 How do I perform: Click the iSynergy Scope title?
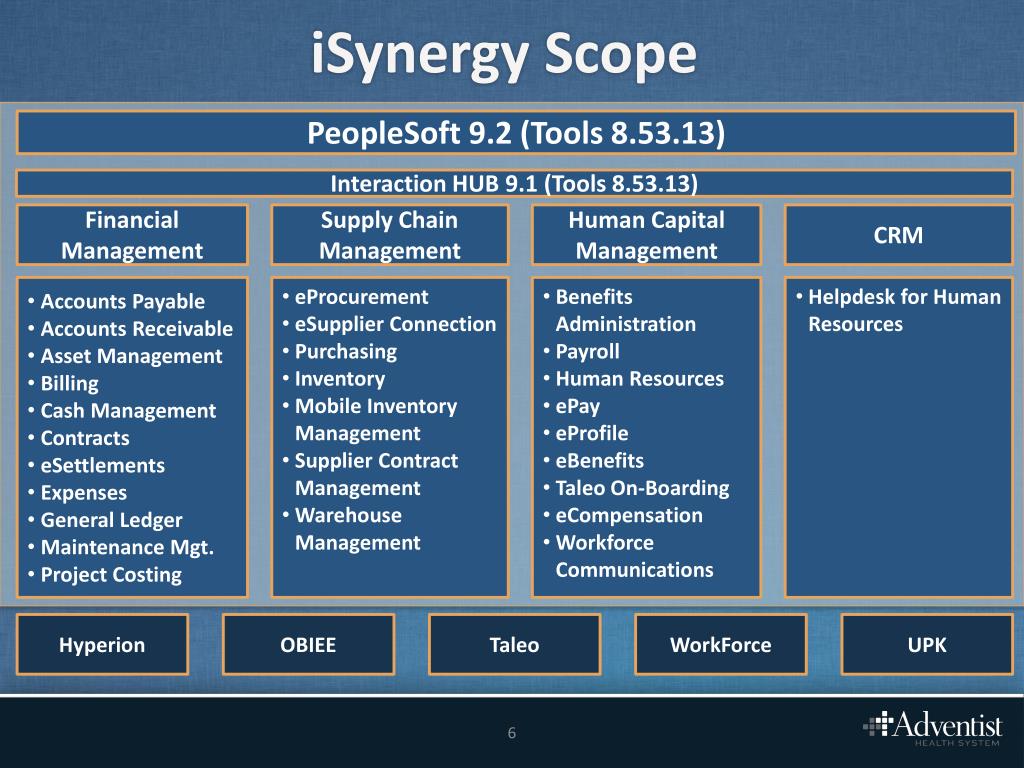tap(504, 56)
